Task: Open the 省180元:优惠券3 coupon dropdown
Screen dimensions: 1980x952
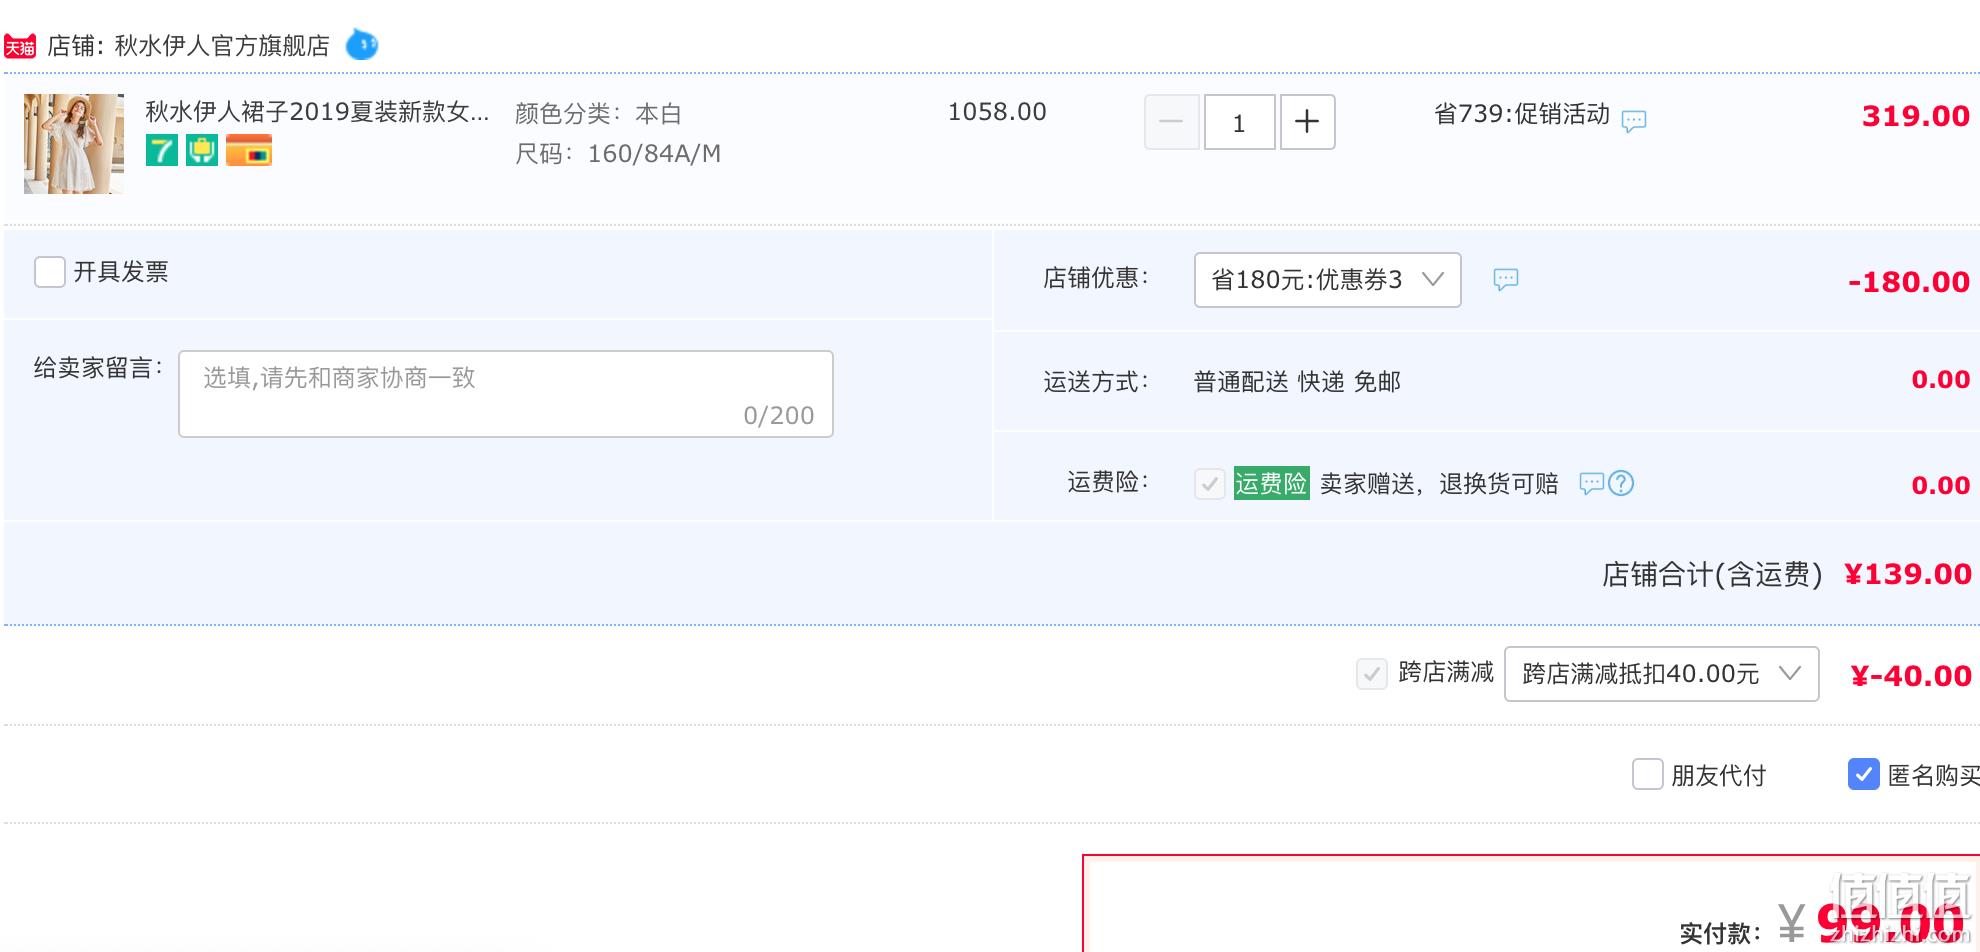Action: click(1328, 280)
